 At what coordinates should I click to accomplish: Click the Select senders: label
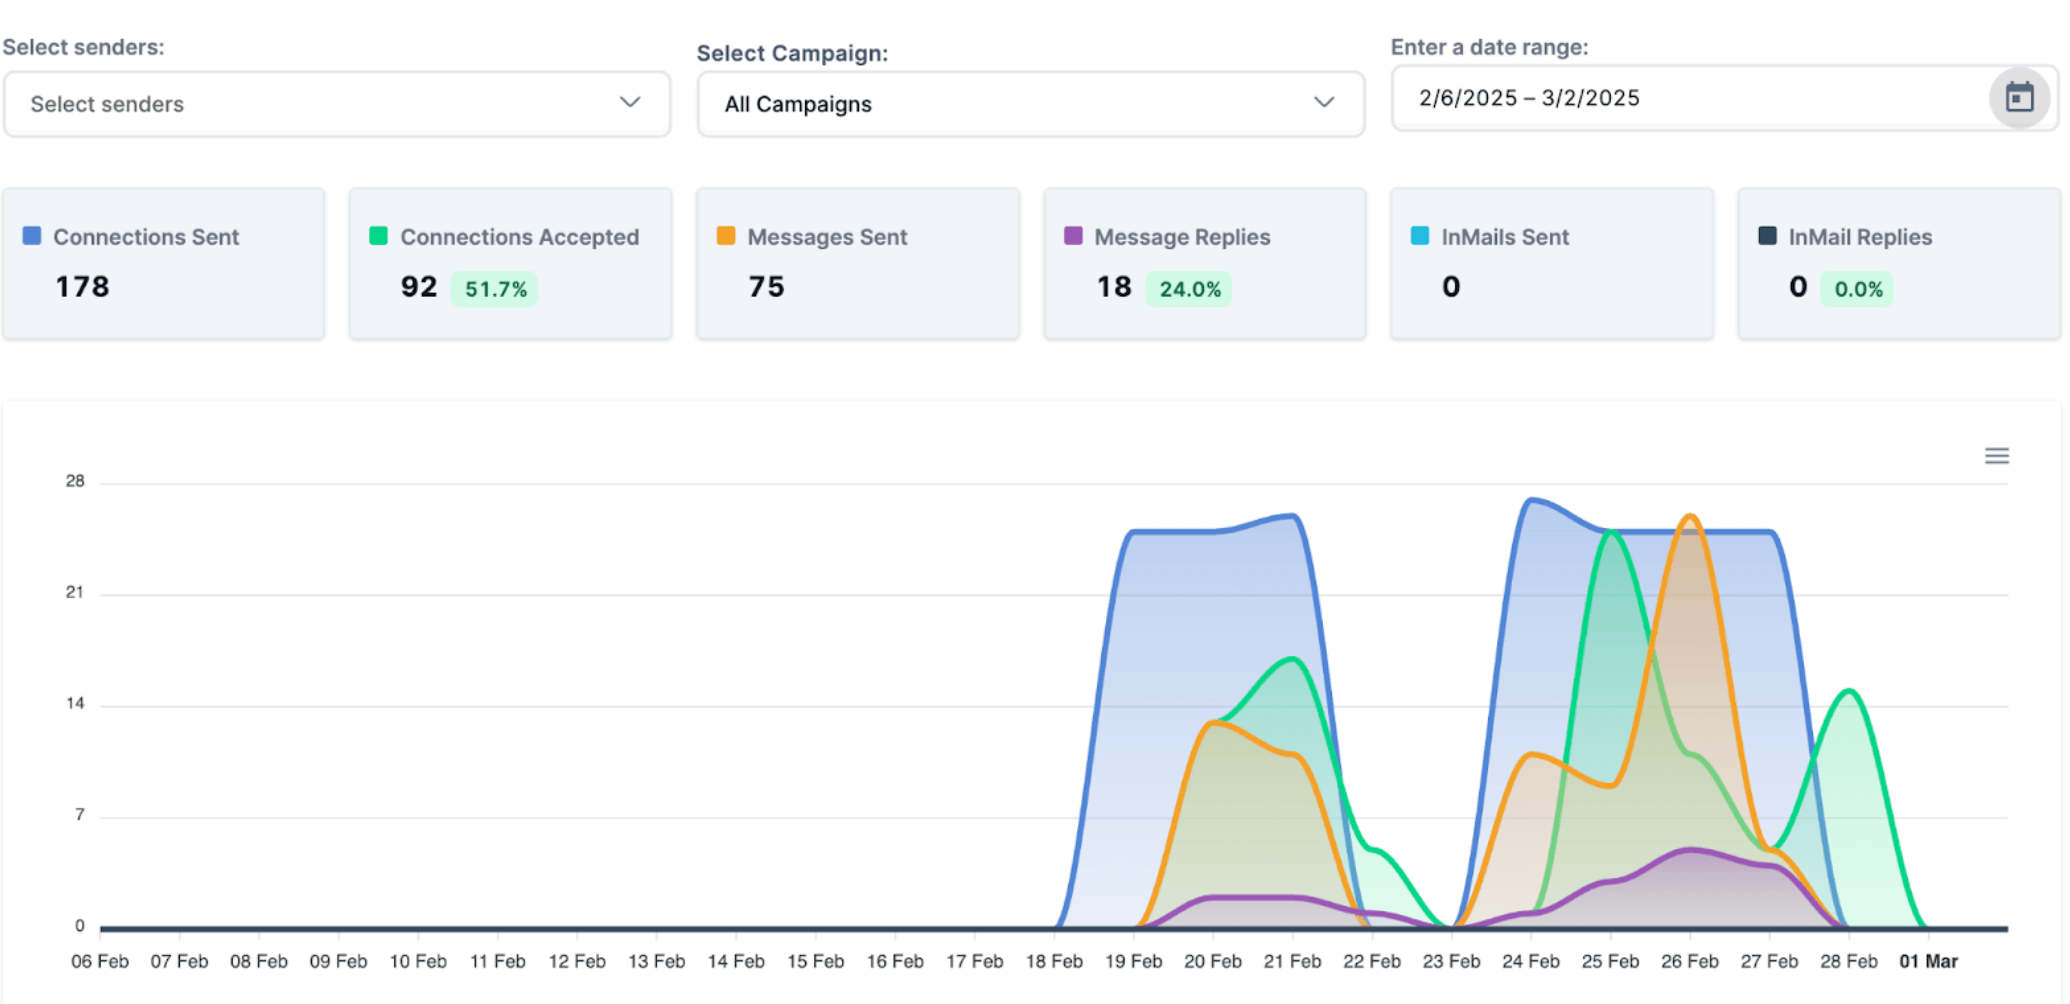click(x=83, y=47)
